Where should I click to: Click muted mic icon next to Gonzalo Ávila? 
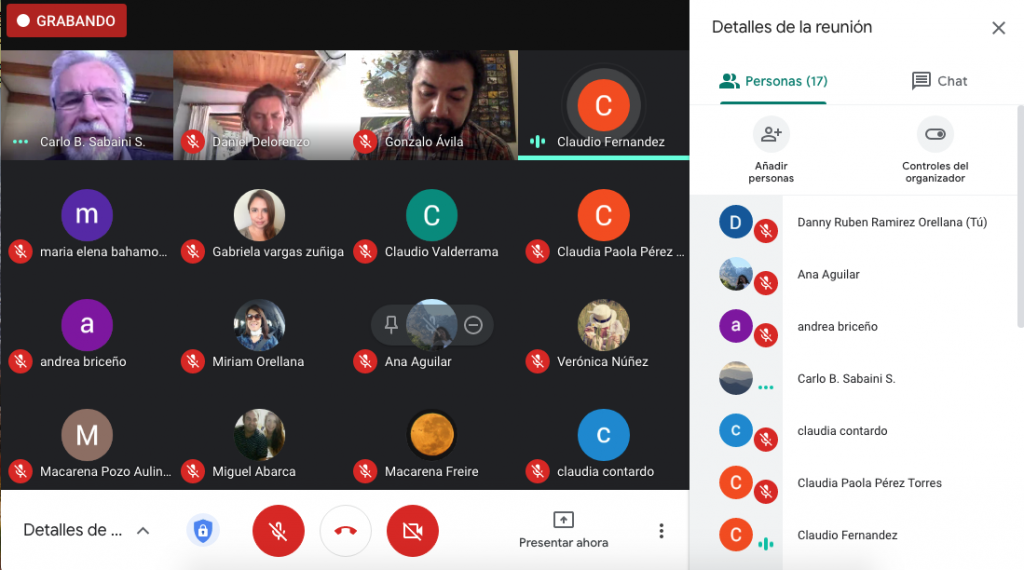click(365, 142)
